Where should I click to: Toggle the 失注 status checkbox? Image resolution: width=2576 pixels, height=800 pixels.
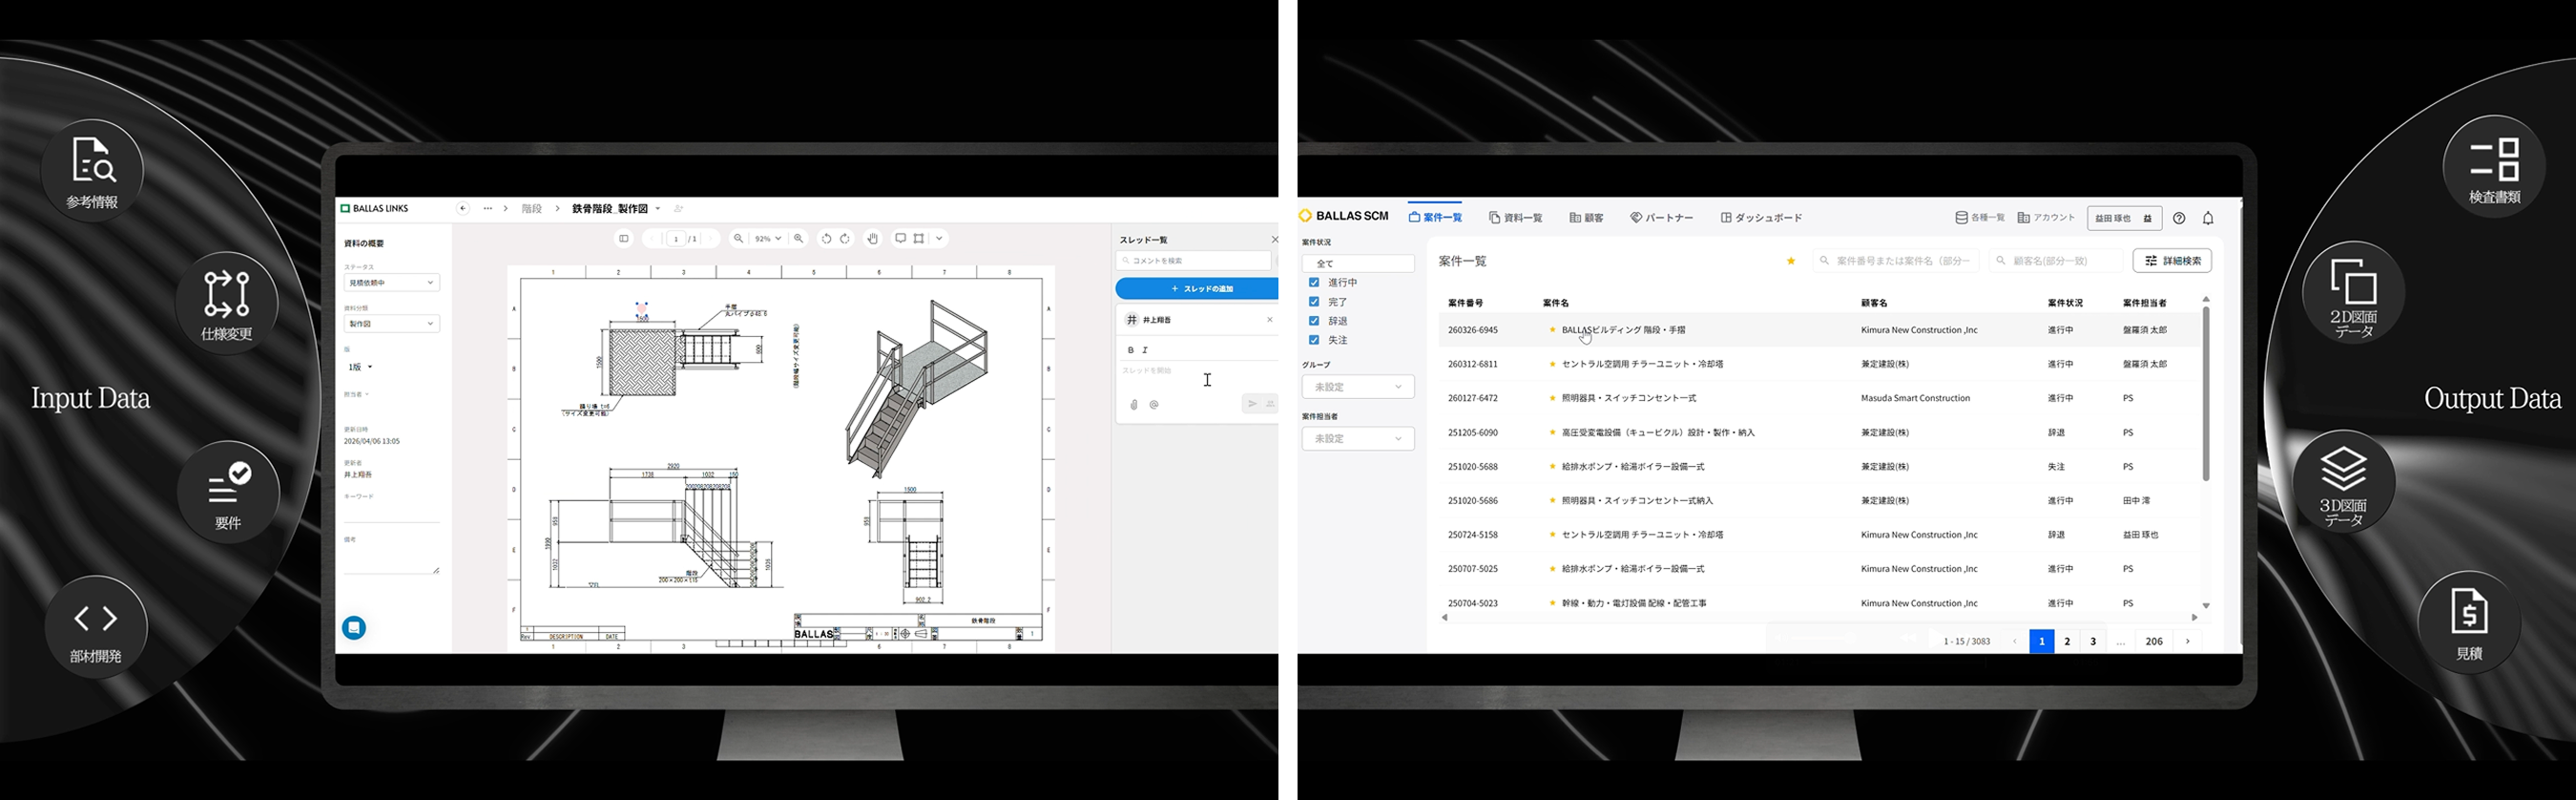[1314, 340]
